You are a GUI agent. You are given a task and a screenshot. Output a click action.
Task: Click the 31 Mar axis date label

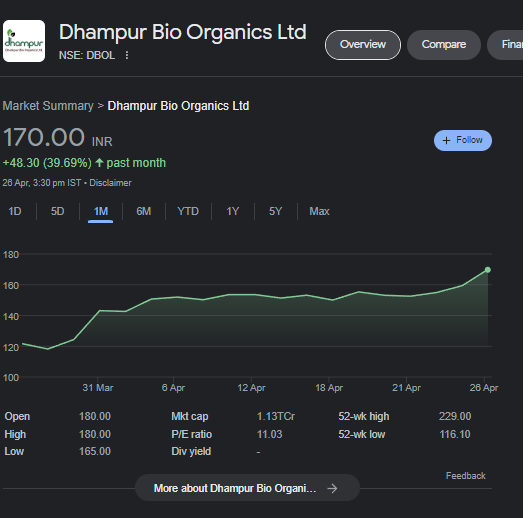pyautogui.click(x=98, y=388)
